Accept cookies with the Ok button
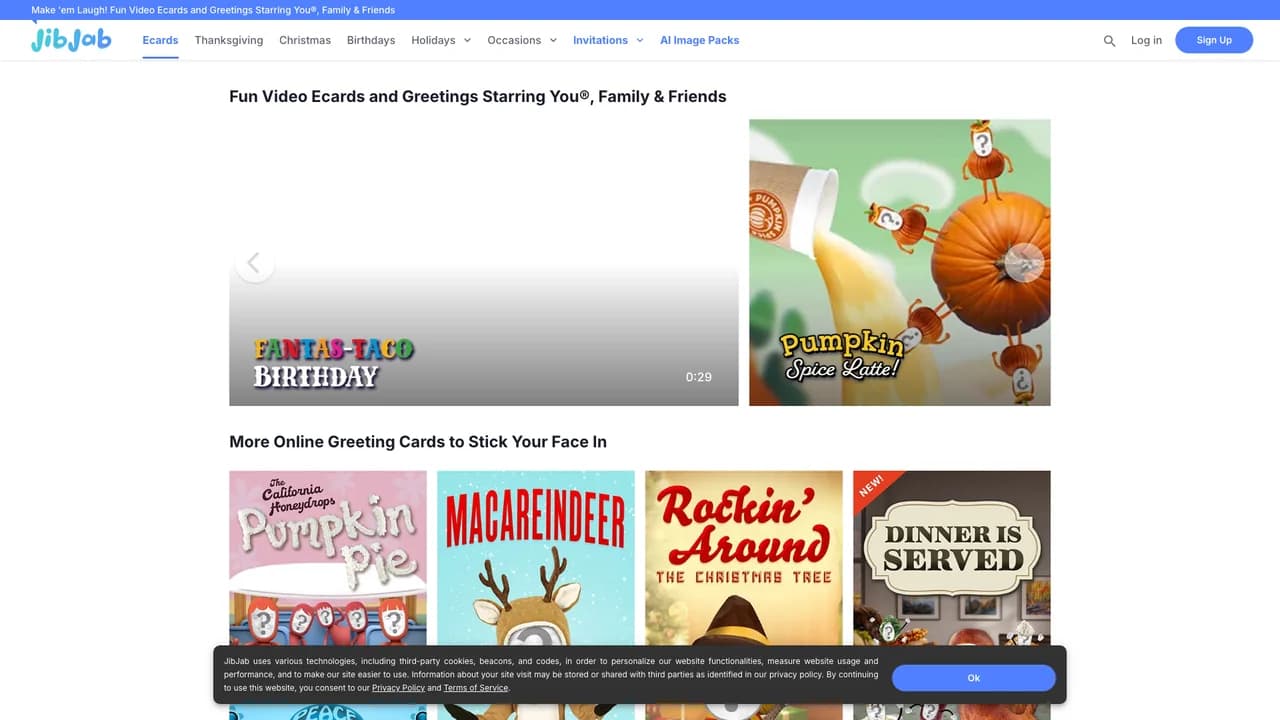Screen dimensions: 1280x720 pos(974,678)
